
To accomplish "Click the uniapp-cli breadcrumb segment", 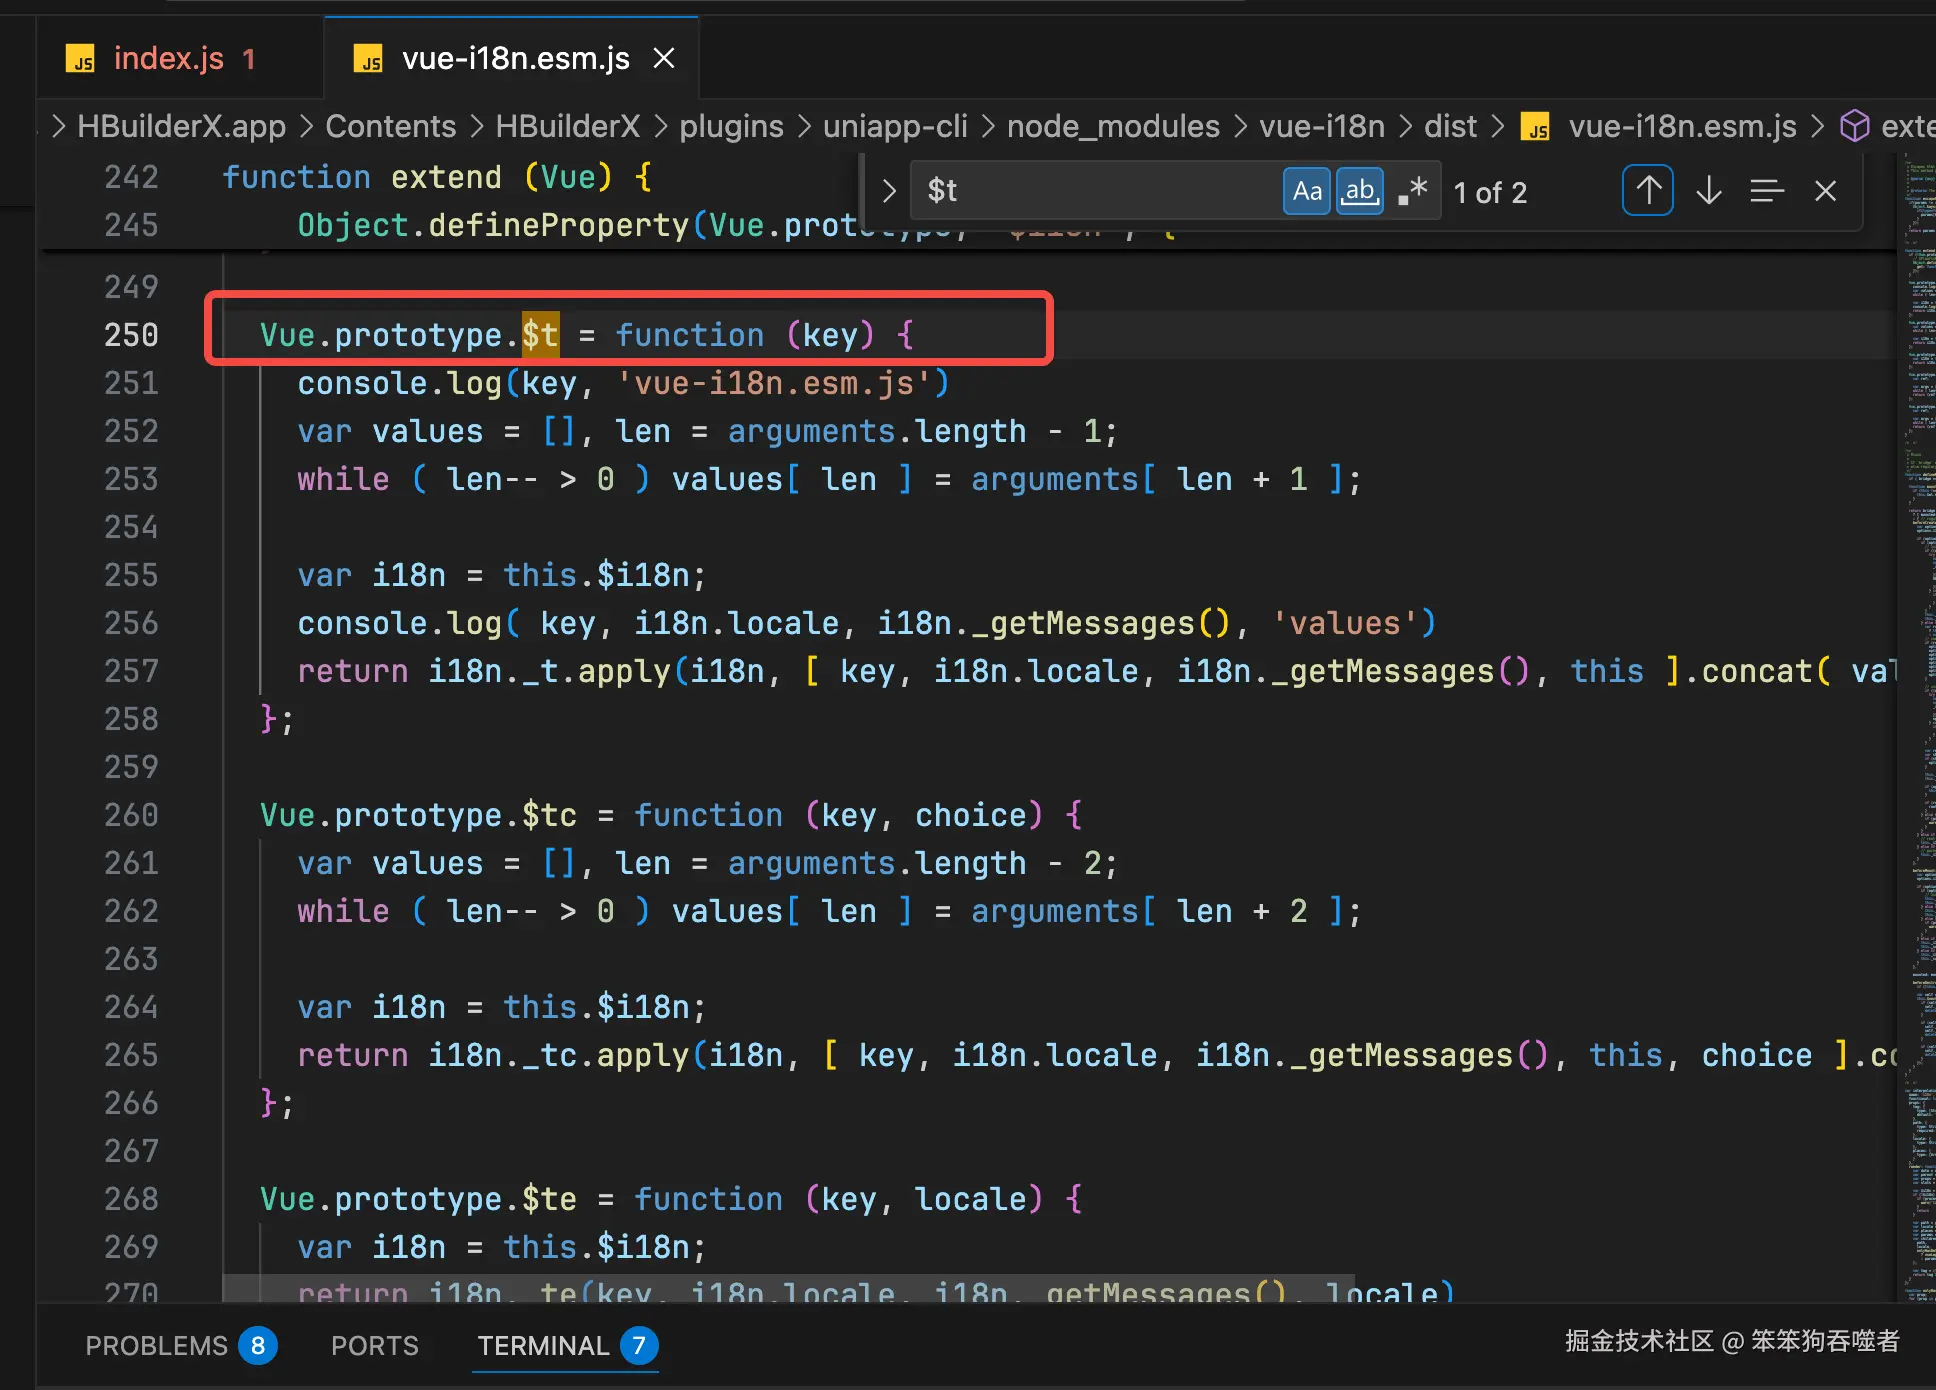I will coord(894,127).
